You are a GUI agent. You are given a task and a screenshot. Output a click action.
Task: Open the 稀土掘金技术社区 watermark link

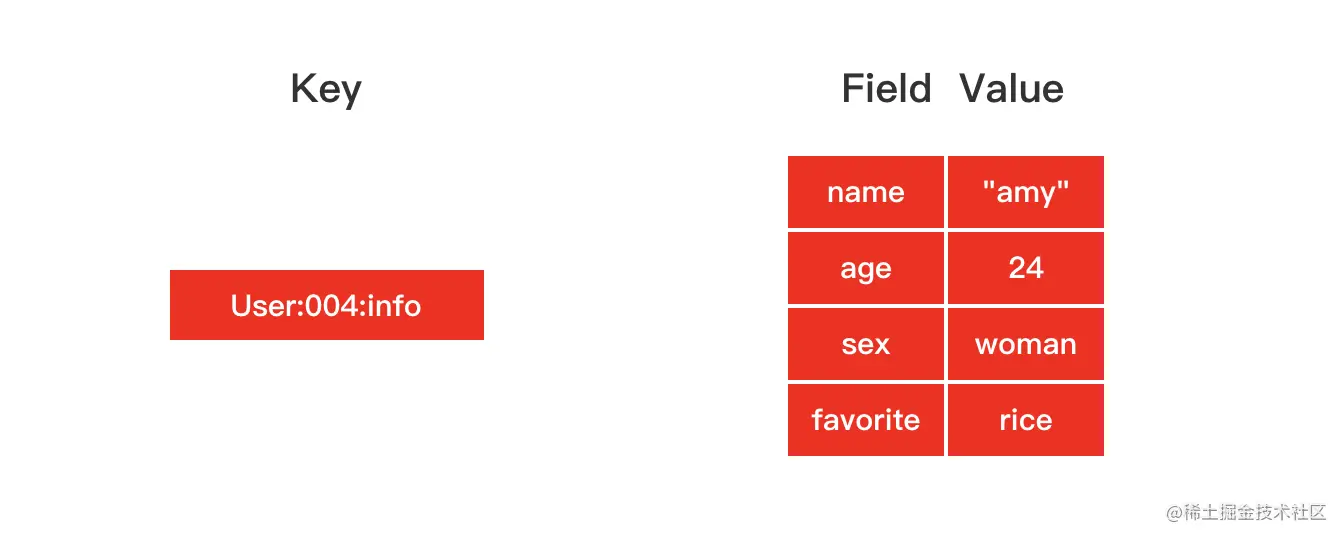tap(1254, 512)
